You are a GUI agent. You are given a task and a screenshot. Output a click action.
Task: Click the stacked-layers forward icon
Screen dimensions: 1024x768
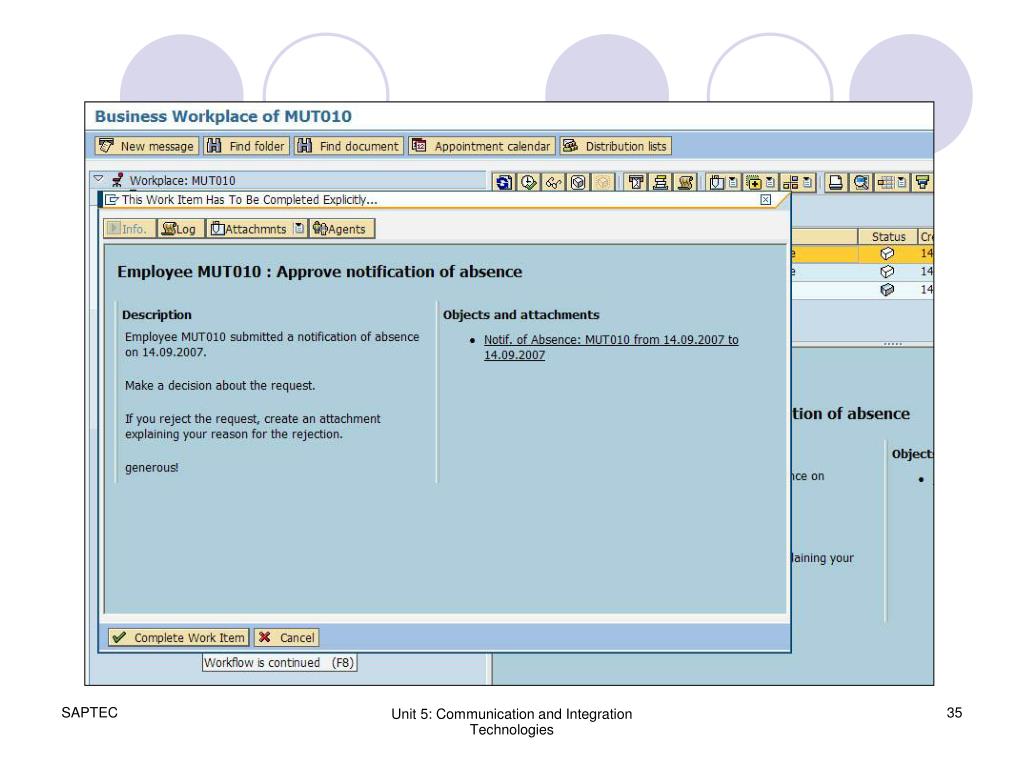point(660,182)
